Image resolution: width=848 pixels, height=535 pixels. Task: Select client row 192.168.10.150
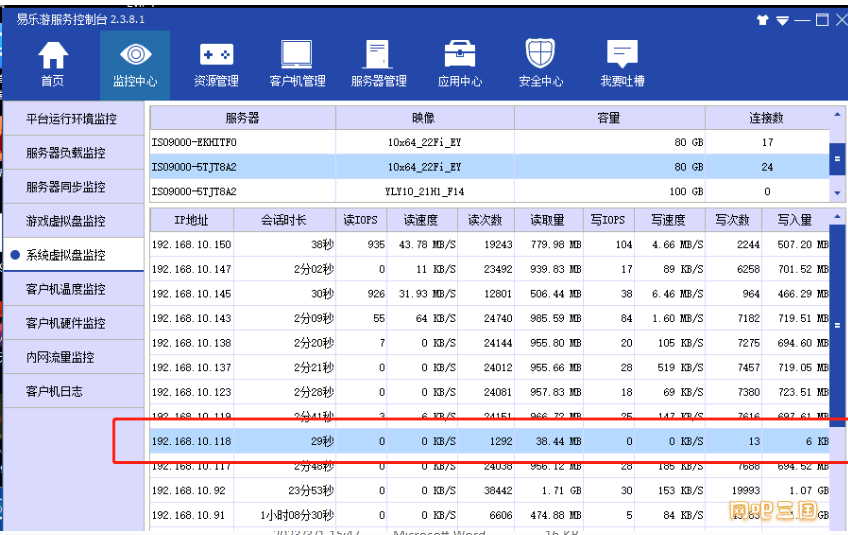coord(191,245)
